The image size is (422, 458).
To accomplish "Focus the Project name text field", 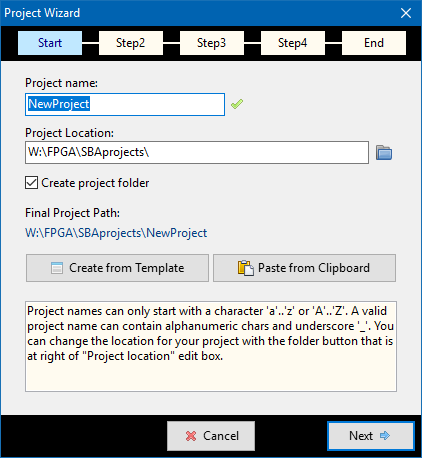I will pos(125,105).
